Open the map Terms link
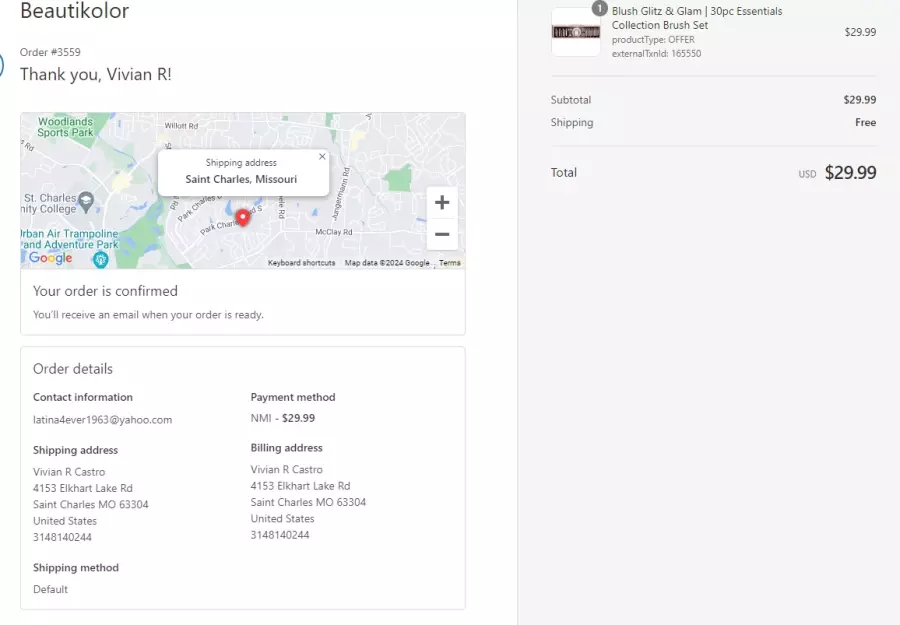 (x=450, y=263)
